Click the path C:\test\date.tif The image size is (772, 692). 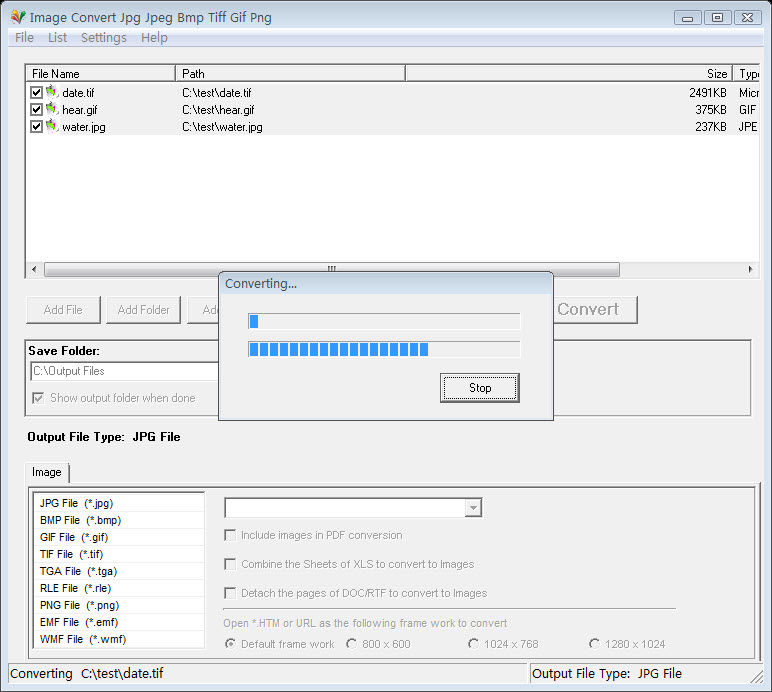coord(217,93)
